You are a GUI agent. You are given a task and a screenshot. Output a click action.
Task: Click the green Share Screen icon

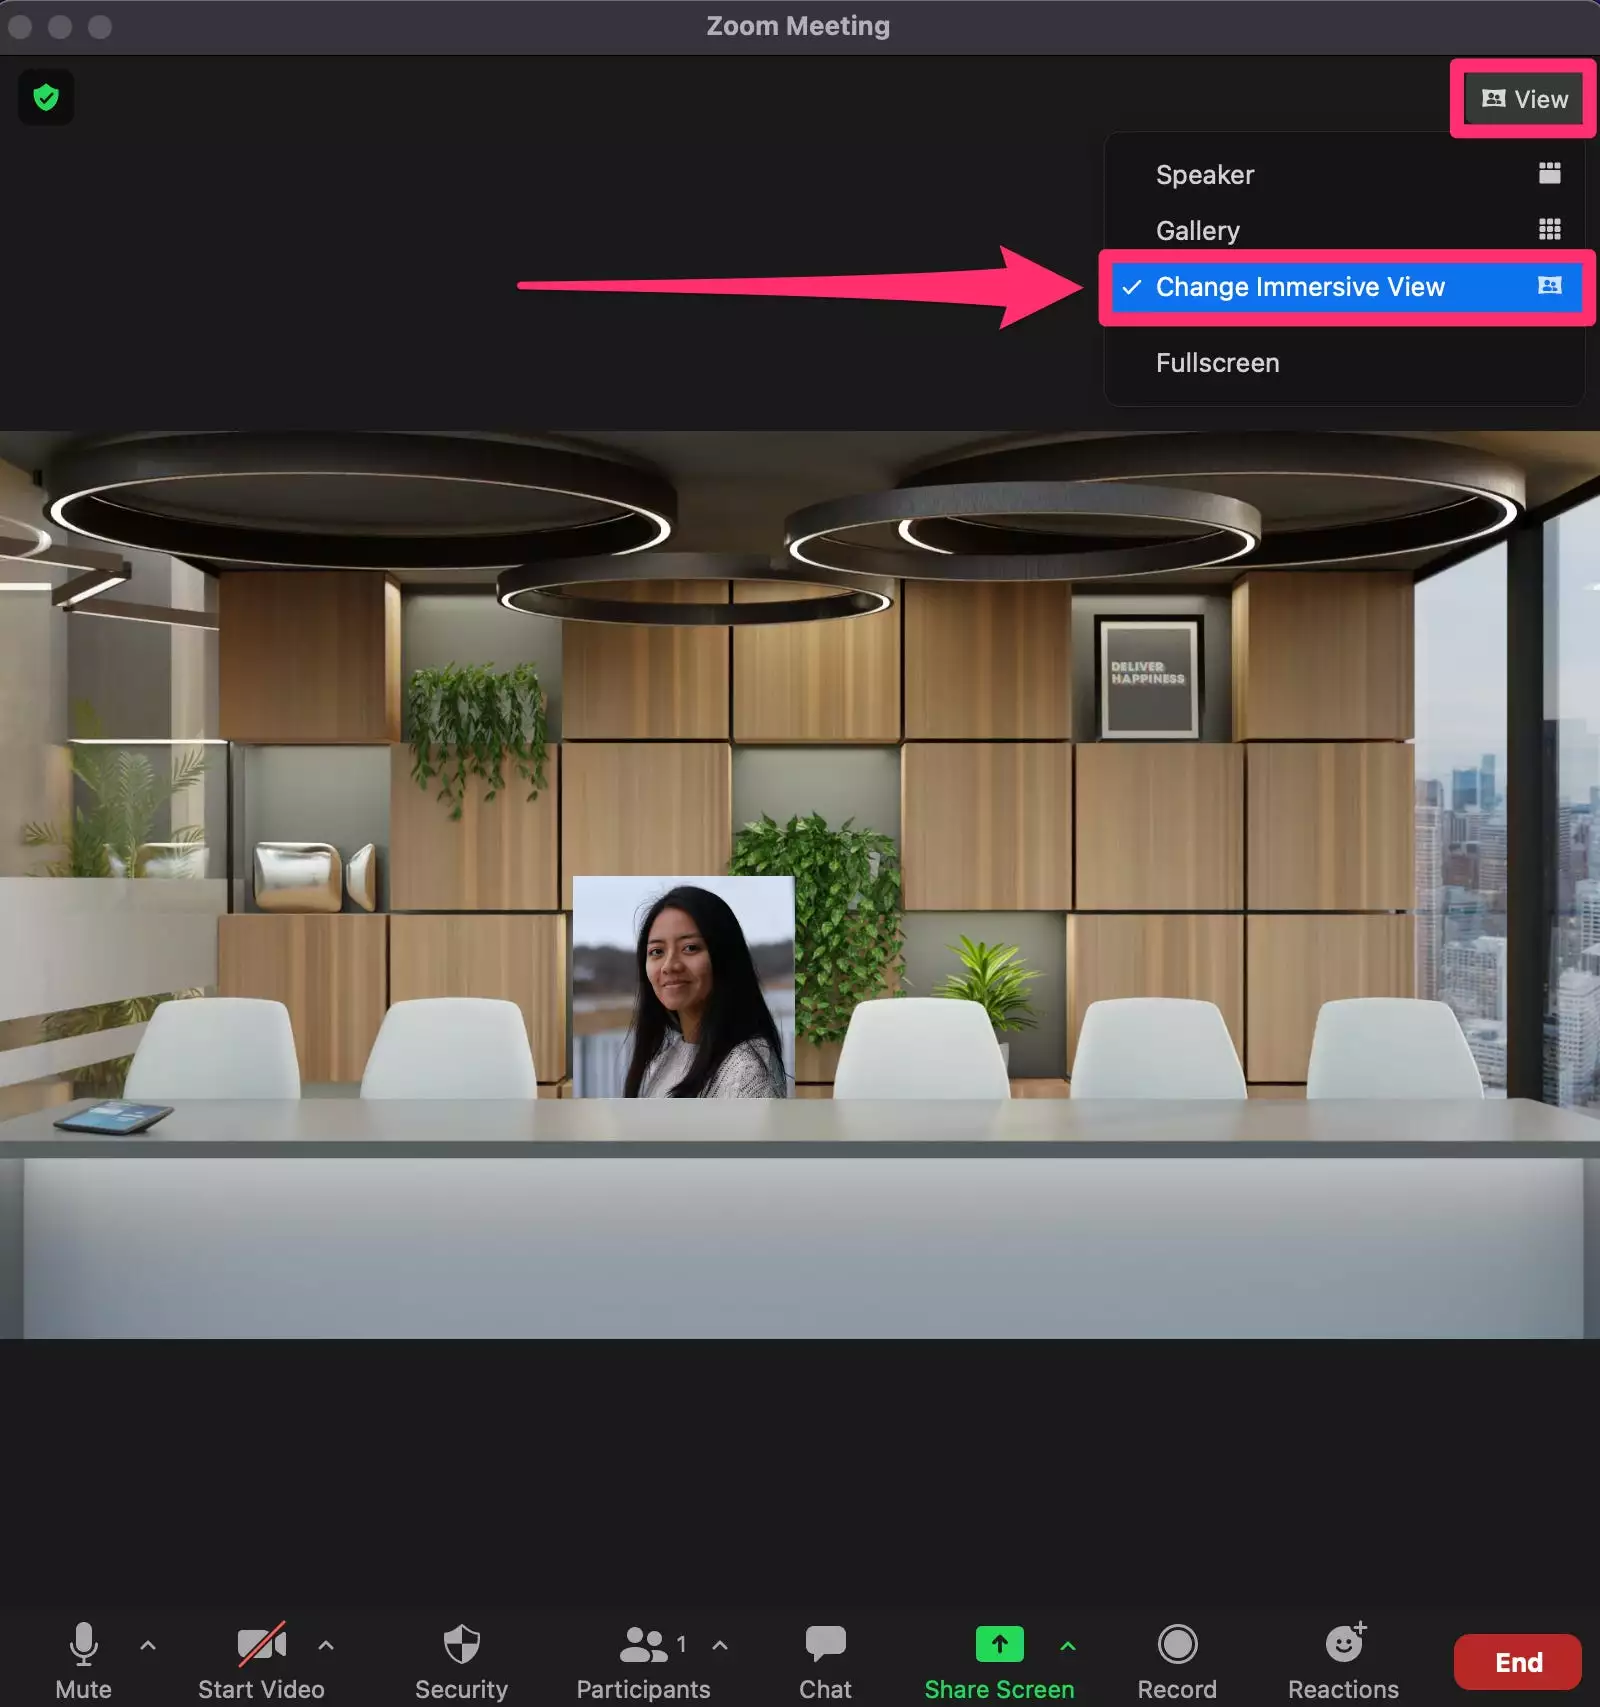click(x=998, y=1644)
